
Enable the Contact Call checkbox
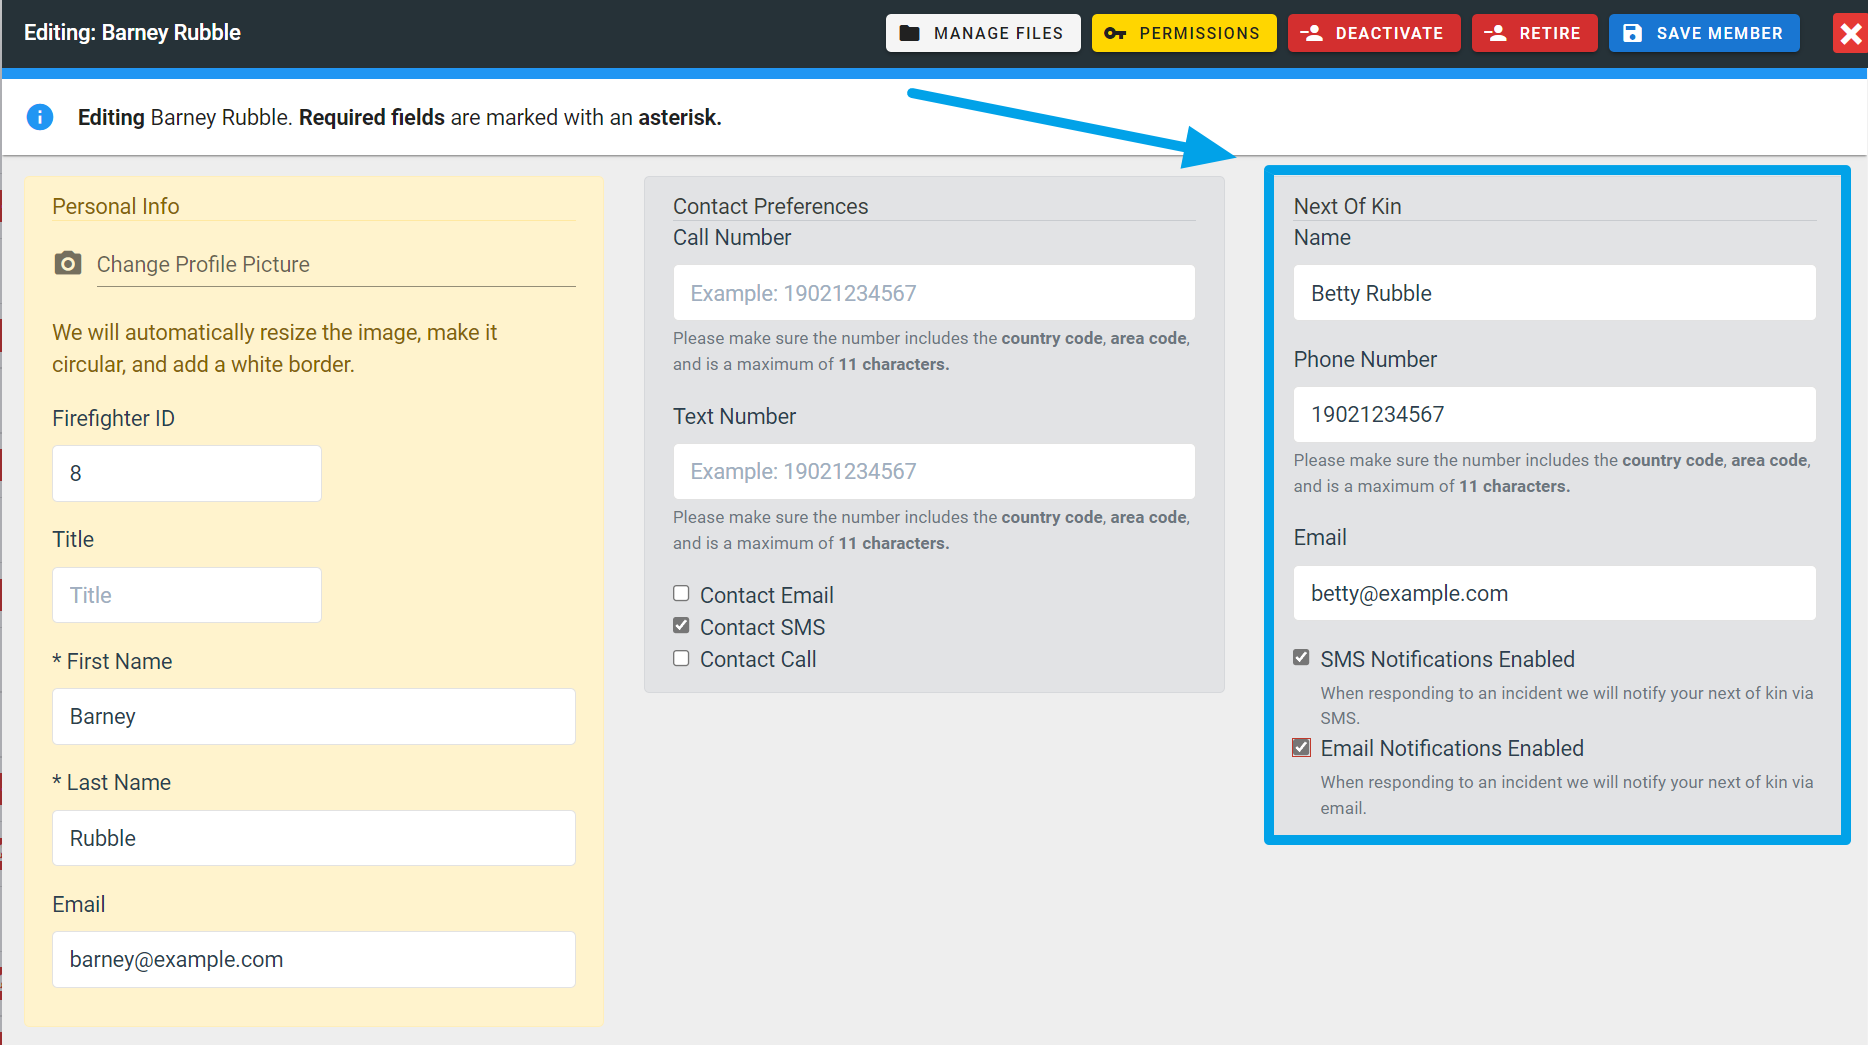point(681,658)
